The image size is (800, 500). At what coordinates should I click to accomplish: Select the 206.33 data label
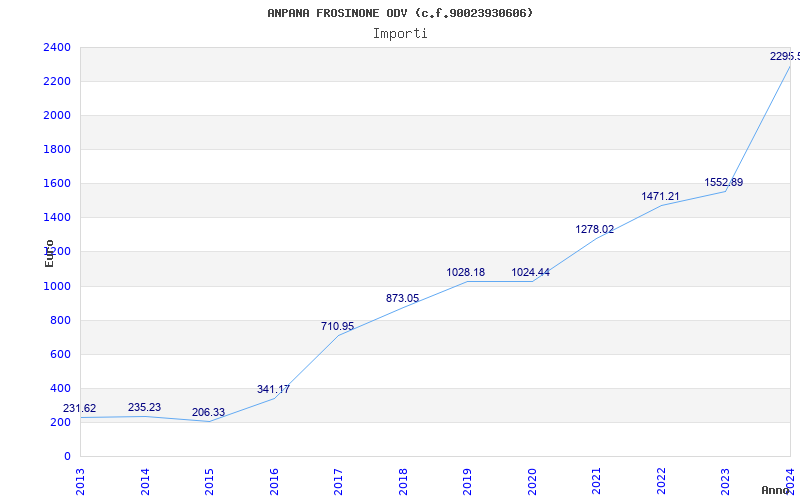208,412
